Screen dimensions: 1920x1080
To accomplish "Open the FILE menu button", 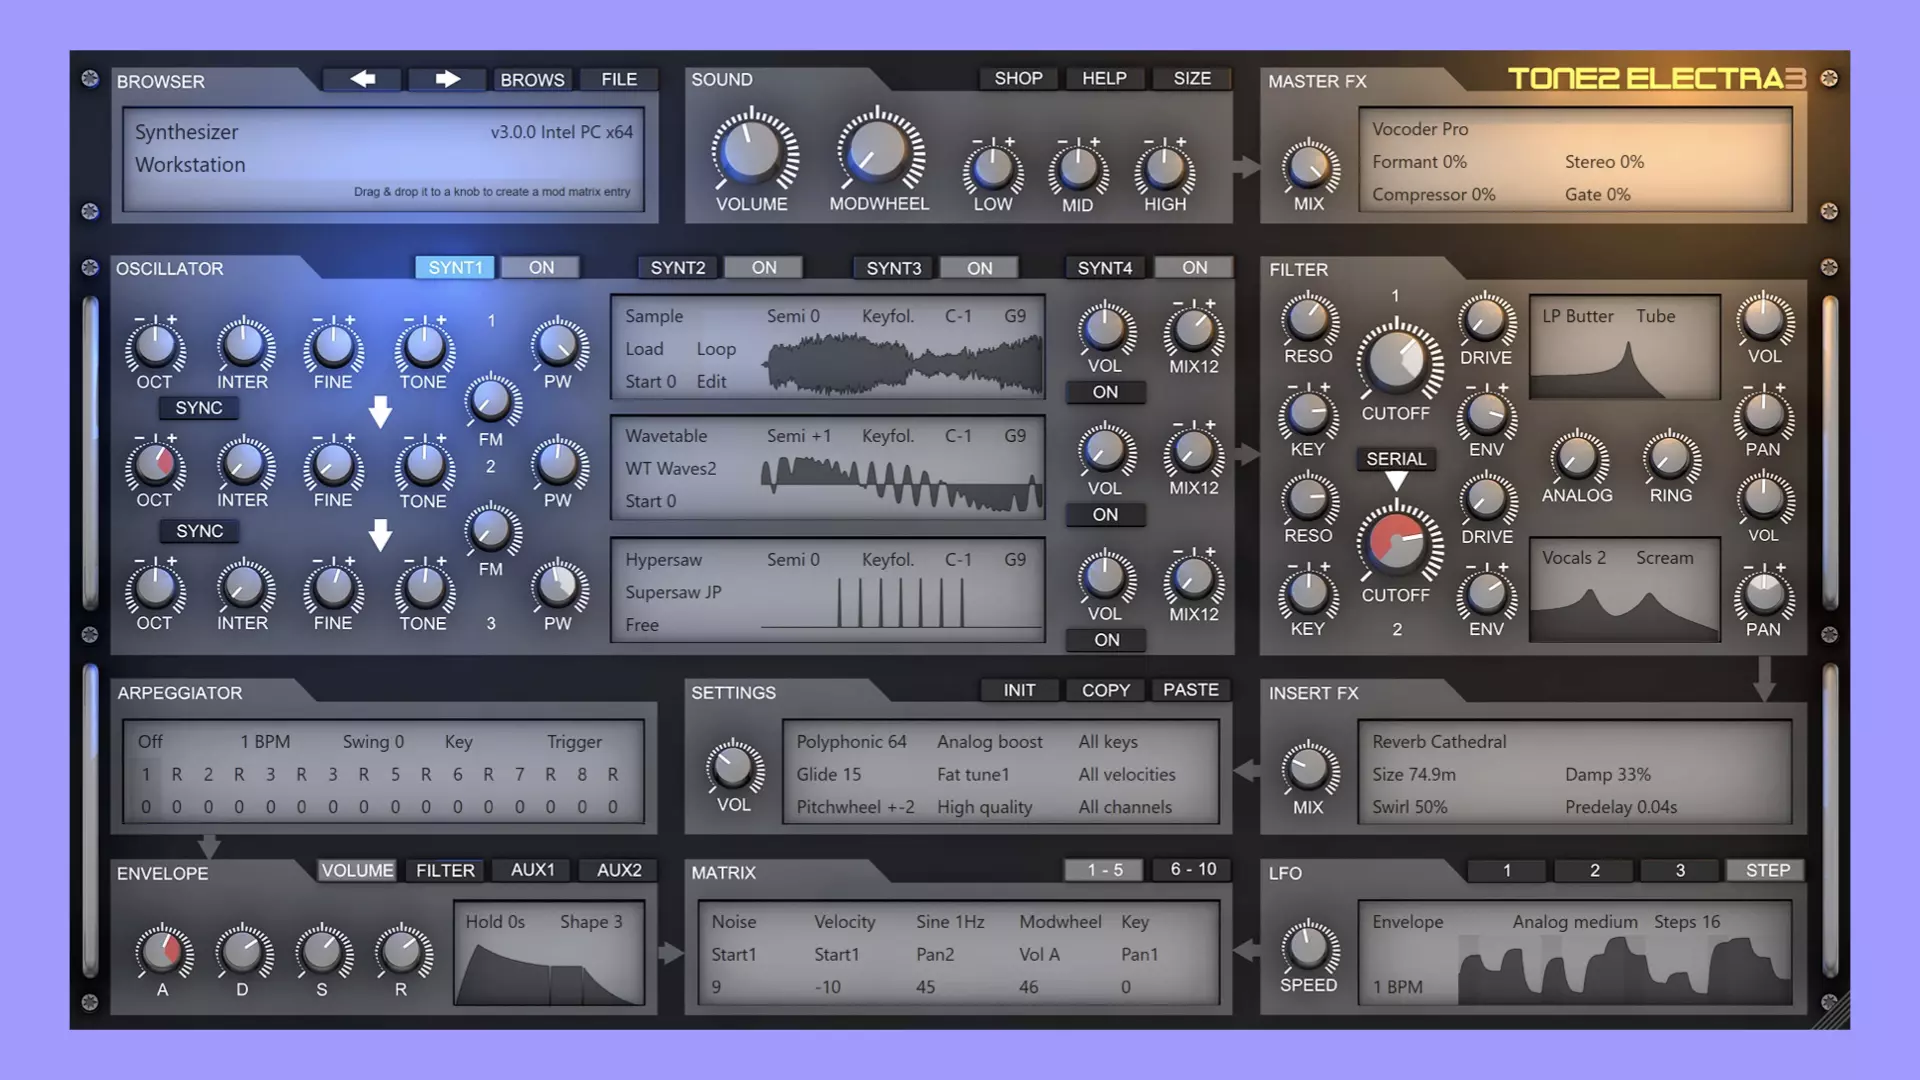I will click(x=619, y=79).
